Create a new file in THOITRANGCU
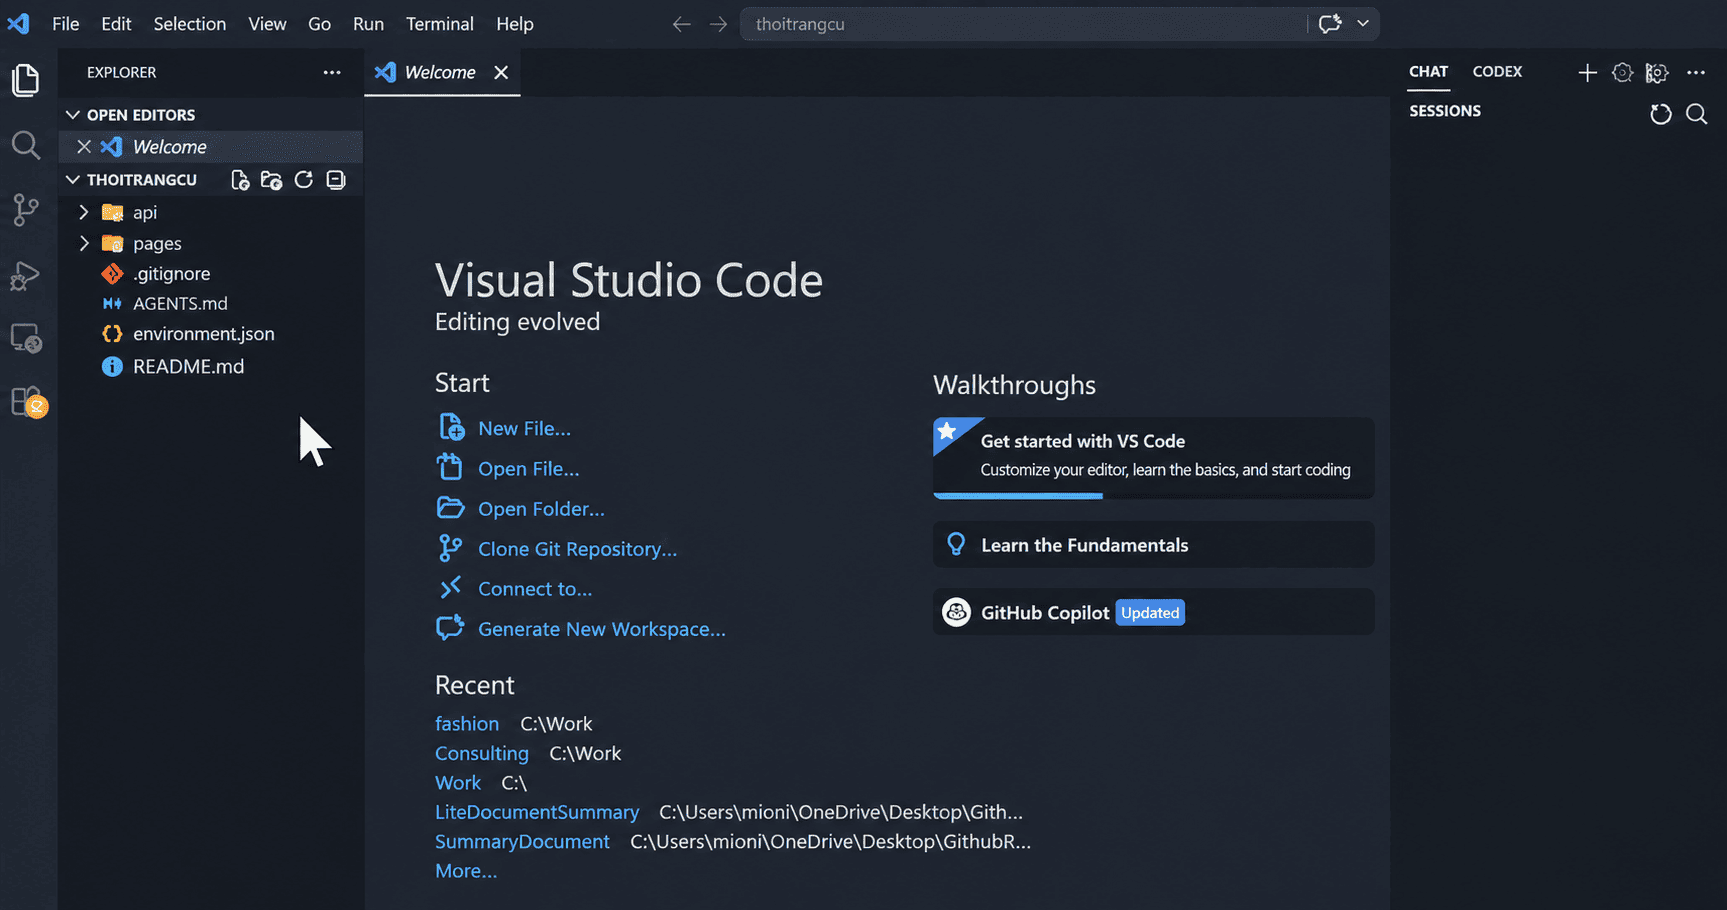The width and height of the screenshot is (1727, 910). pos(240,180)
